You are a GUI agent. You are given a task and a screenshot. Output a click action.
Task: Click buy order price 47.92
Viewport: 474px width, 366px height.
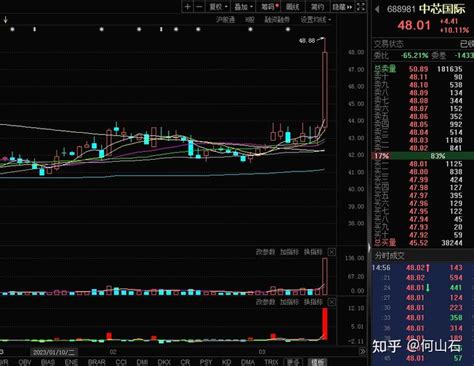tap(418, 235)
